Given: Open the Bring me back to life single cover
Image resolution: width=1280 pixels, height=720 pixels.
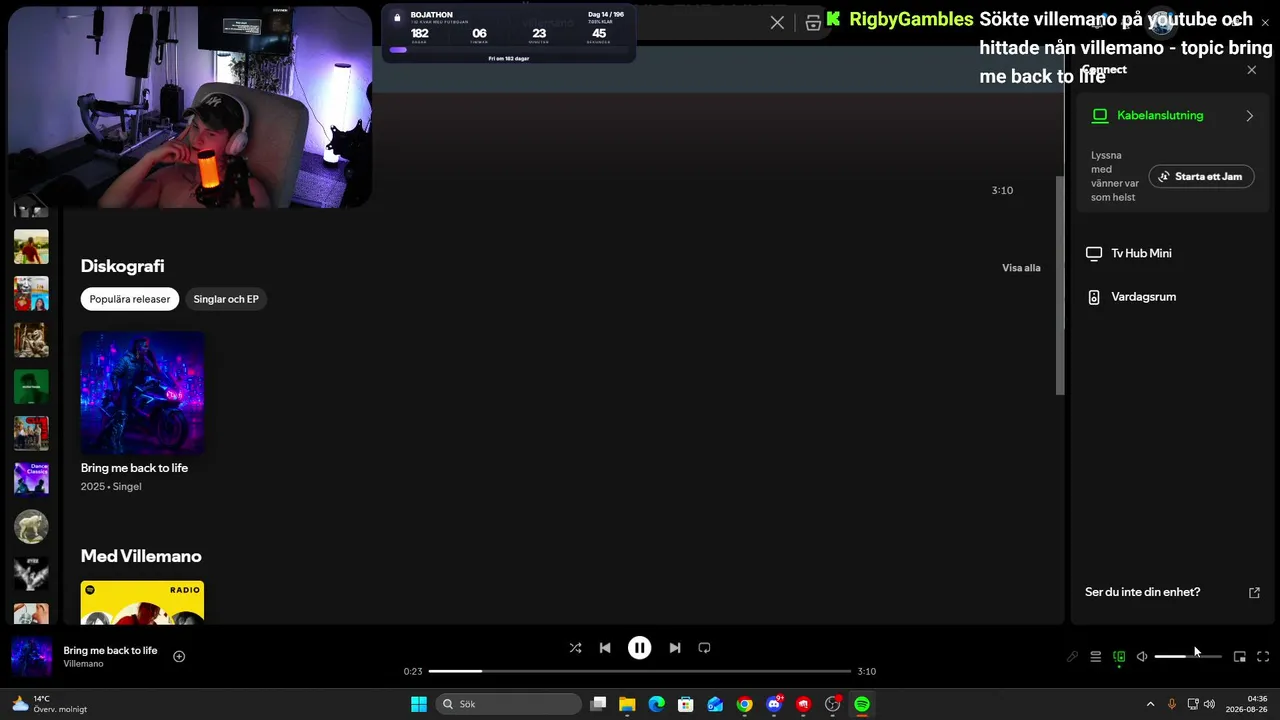Looking at the screenshot, I should pyautogui.click(x=142, y=393).
